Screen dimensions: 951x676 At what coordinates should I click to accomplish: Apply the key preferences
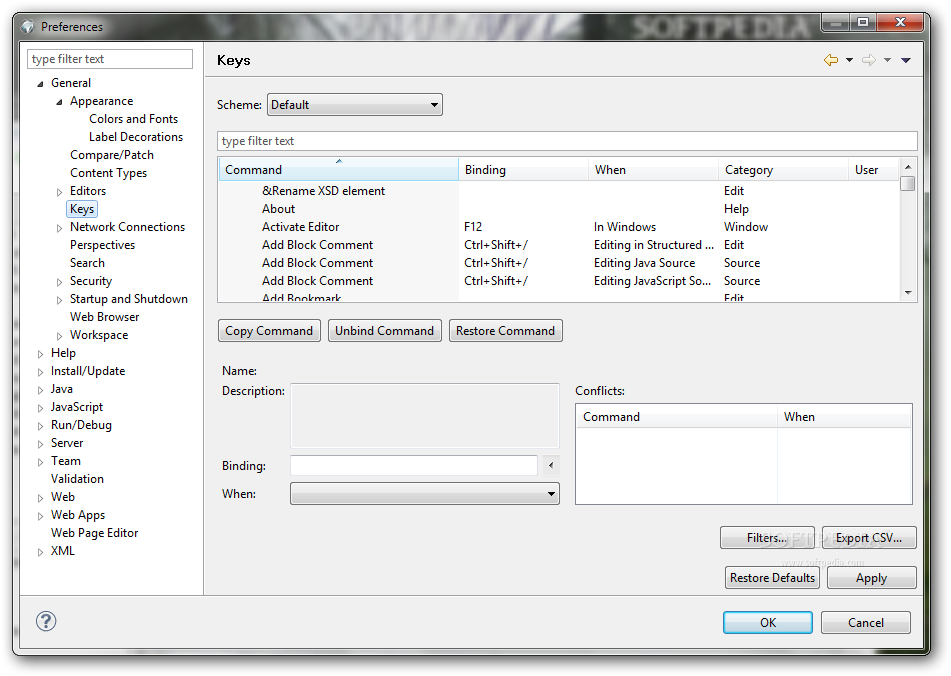click(x=872, y=578)
